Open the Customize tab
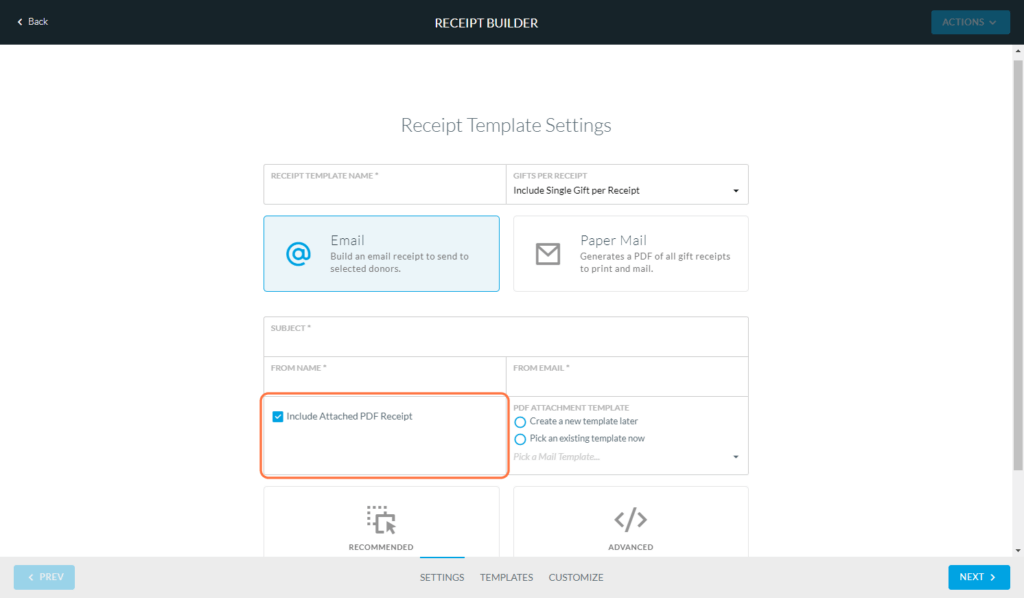 tap(576, 577)
